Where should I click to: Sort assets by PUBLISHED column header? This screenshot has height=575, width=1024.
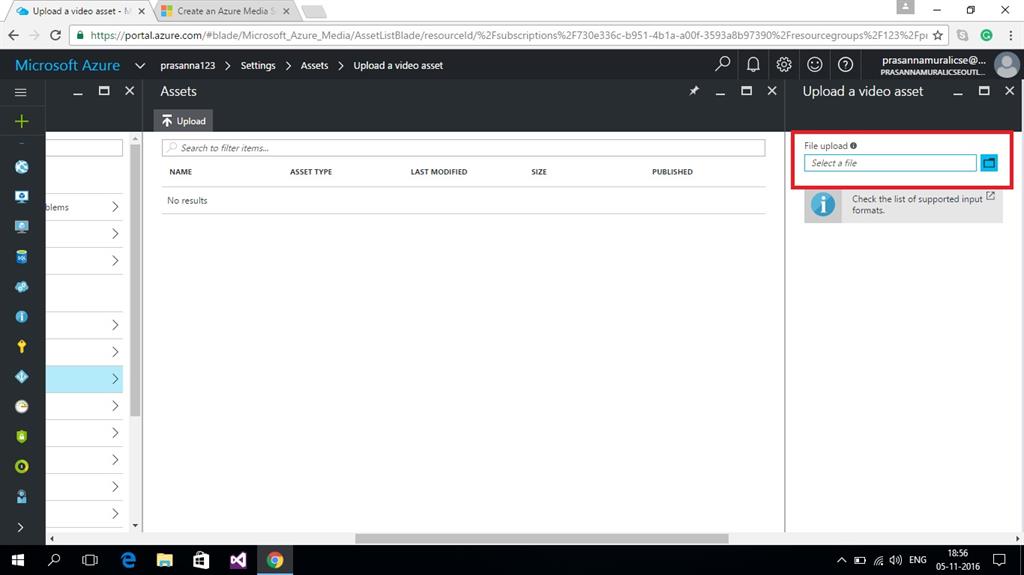pyautogui.click(x=672, y=172)
